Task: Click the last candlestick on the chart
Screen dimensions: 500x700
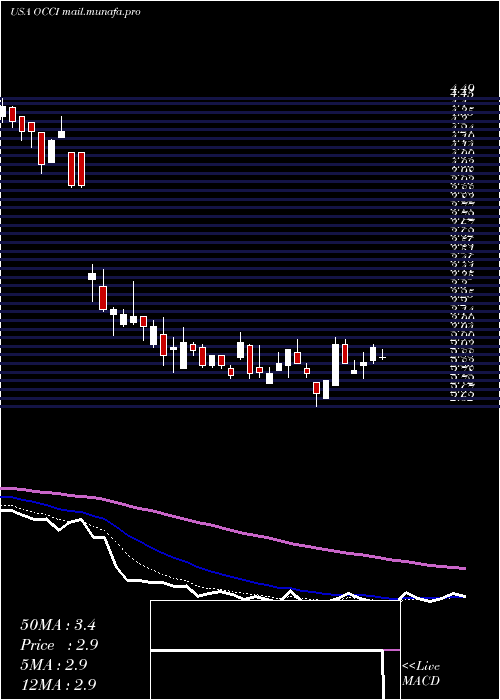Action: 383,356
